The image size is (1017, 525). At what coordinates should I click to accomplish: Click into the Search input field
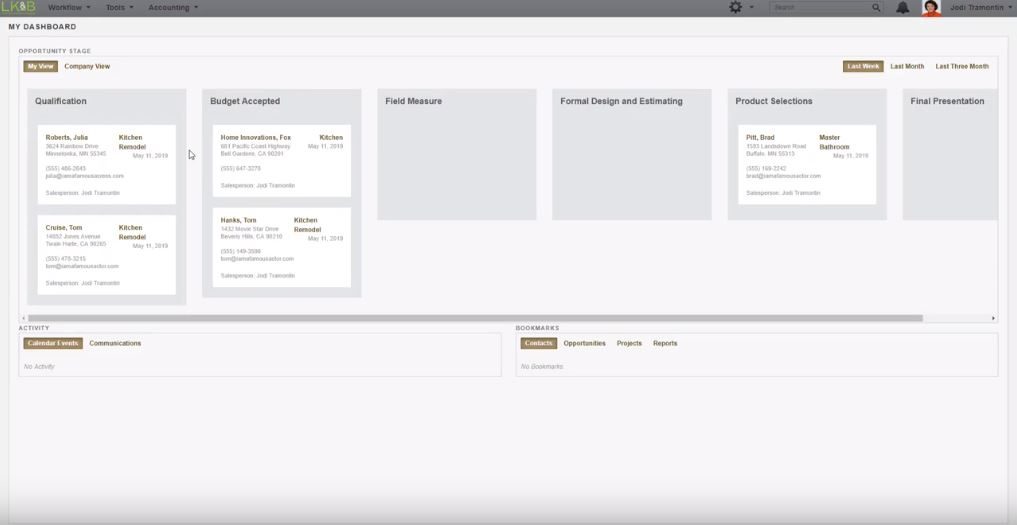click(820, 7)
